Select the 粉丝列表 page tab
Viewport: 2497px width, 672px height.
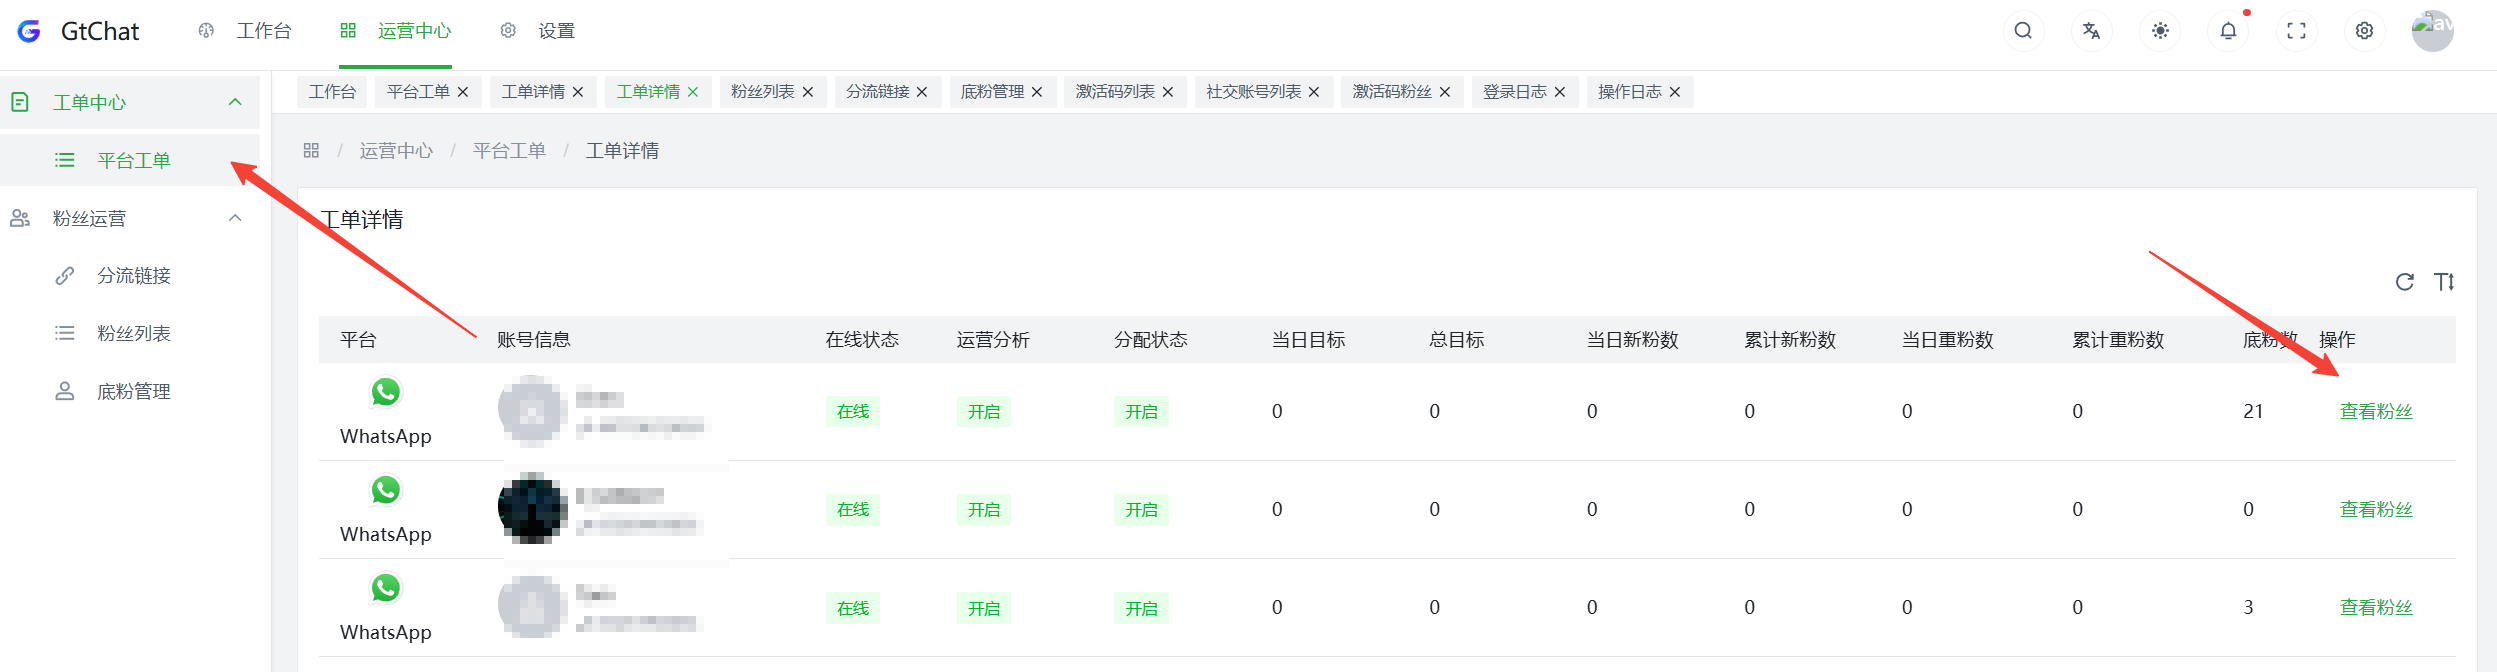click(x=762, y=92)
